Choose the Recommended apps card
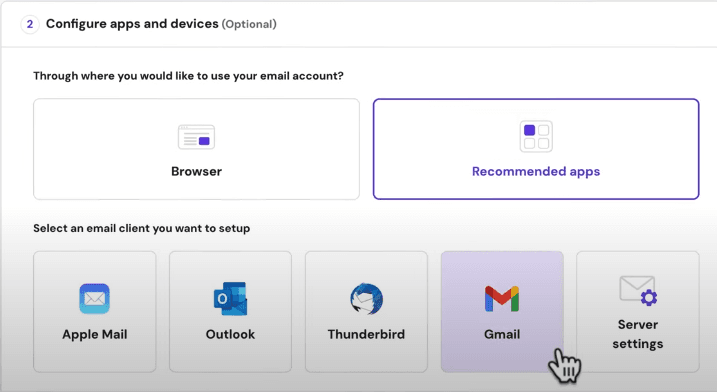This screenshot has width=717, height=392. coord(536,149)
